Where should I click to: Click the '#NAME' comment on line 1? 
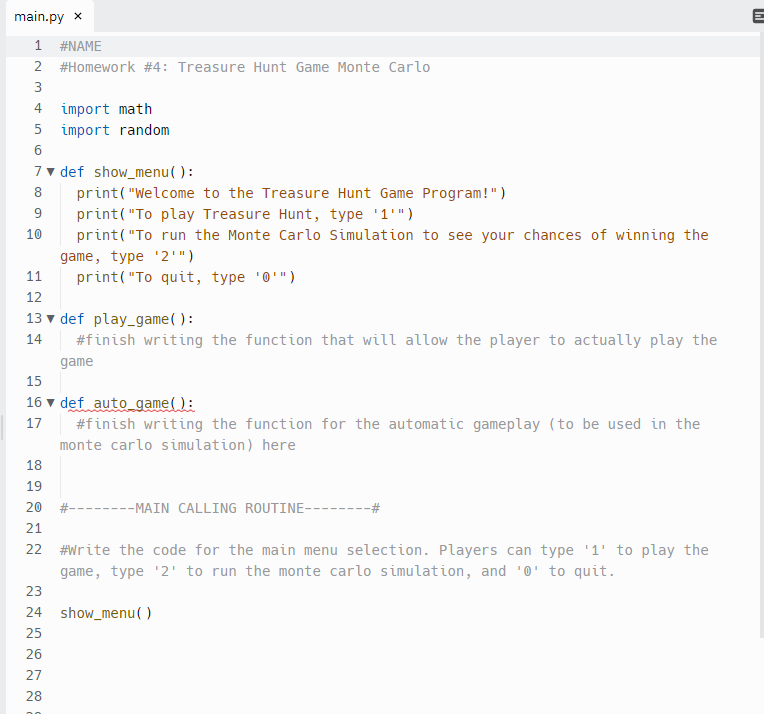pos(81,46)
